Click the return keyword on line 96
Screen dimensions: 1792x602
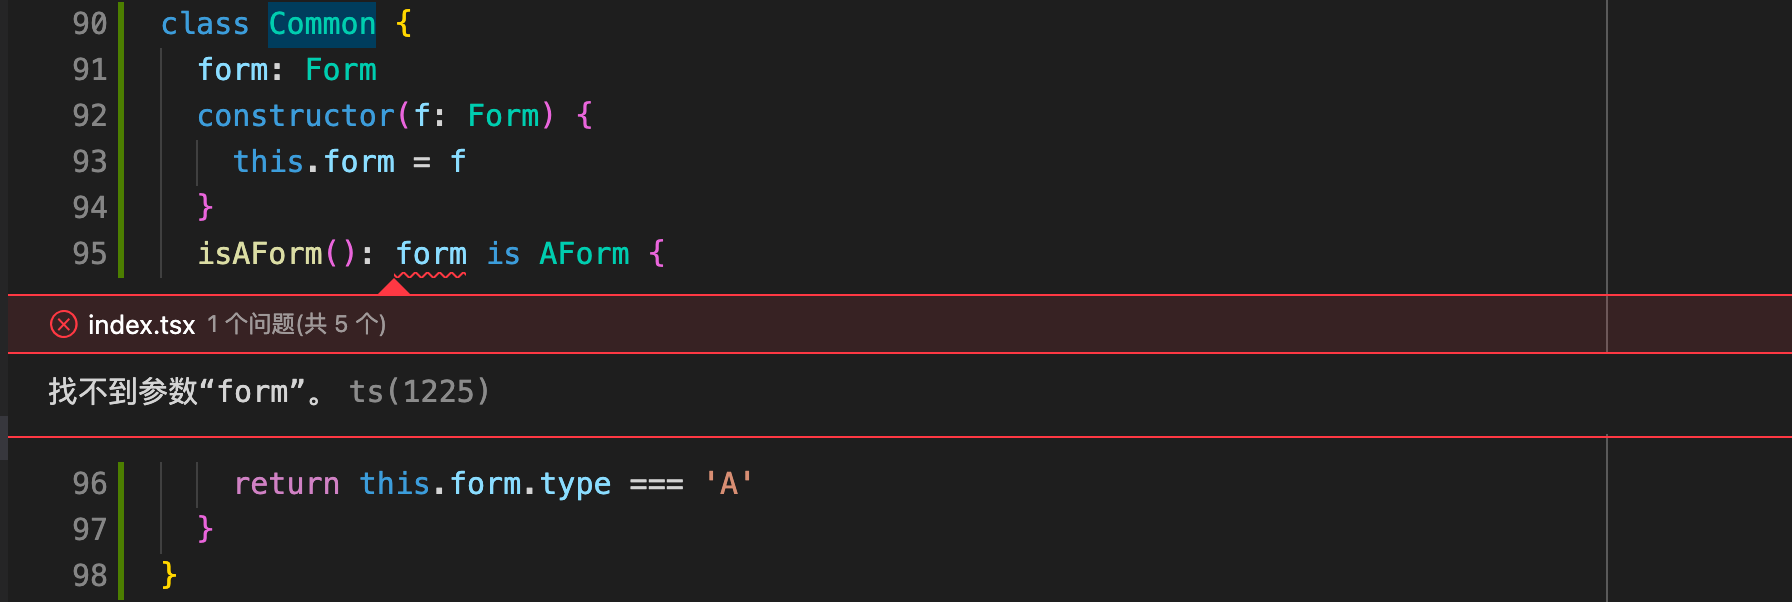[286, 484]
